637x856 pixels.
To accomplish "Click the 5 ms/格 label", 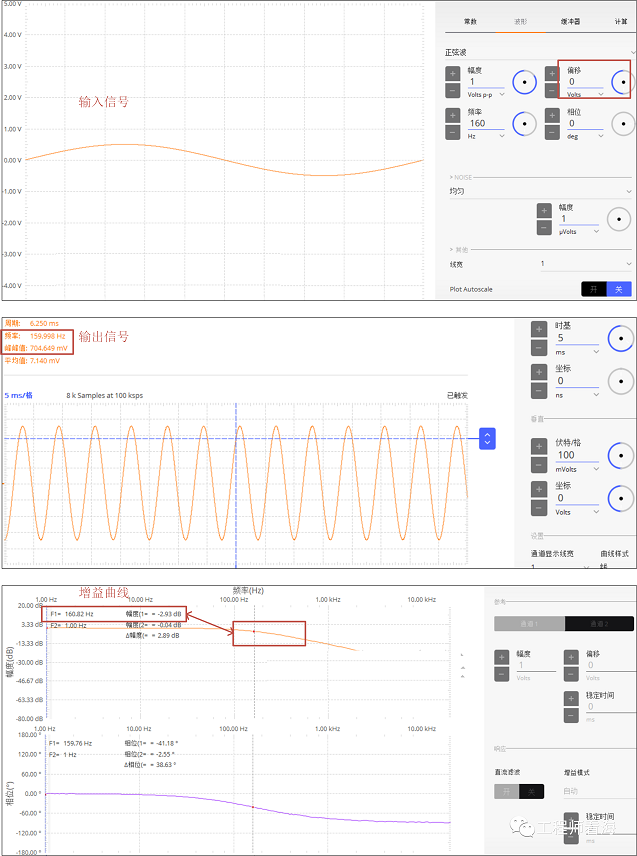I will pos(19,395).
